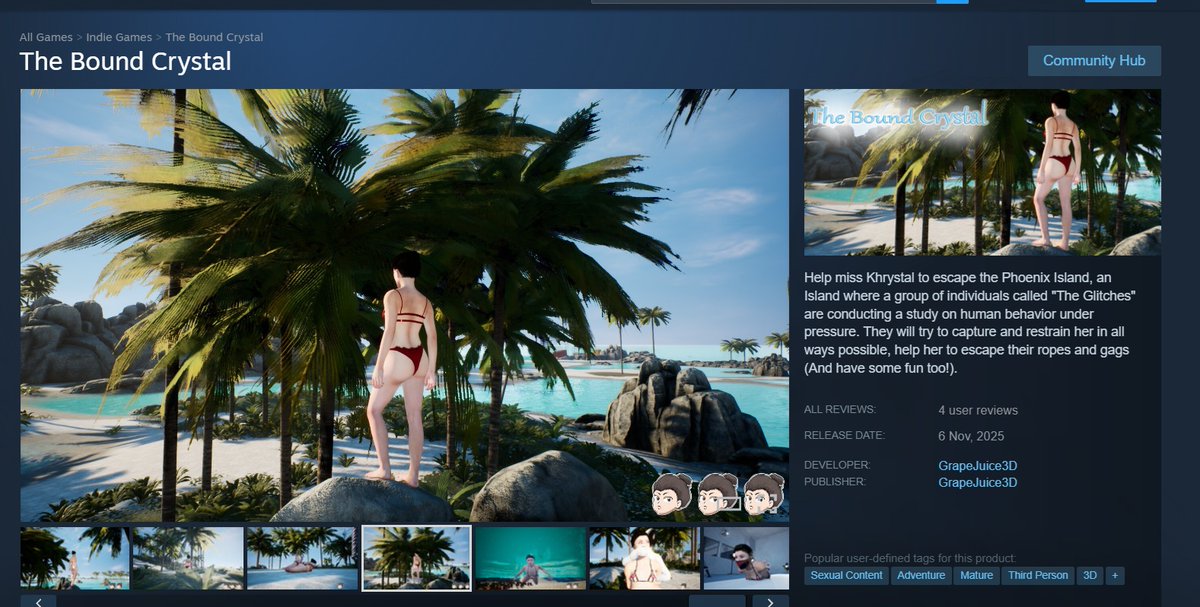The height and width of the screenshot is (607, 1200).
Task: Open first screenshot thumbnail in strip
Action: click(75, 558)
